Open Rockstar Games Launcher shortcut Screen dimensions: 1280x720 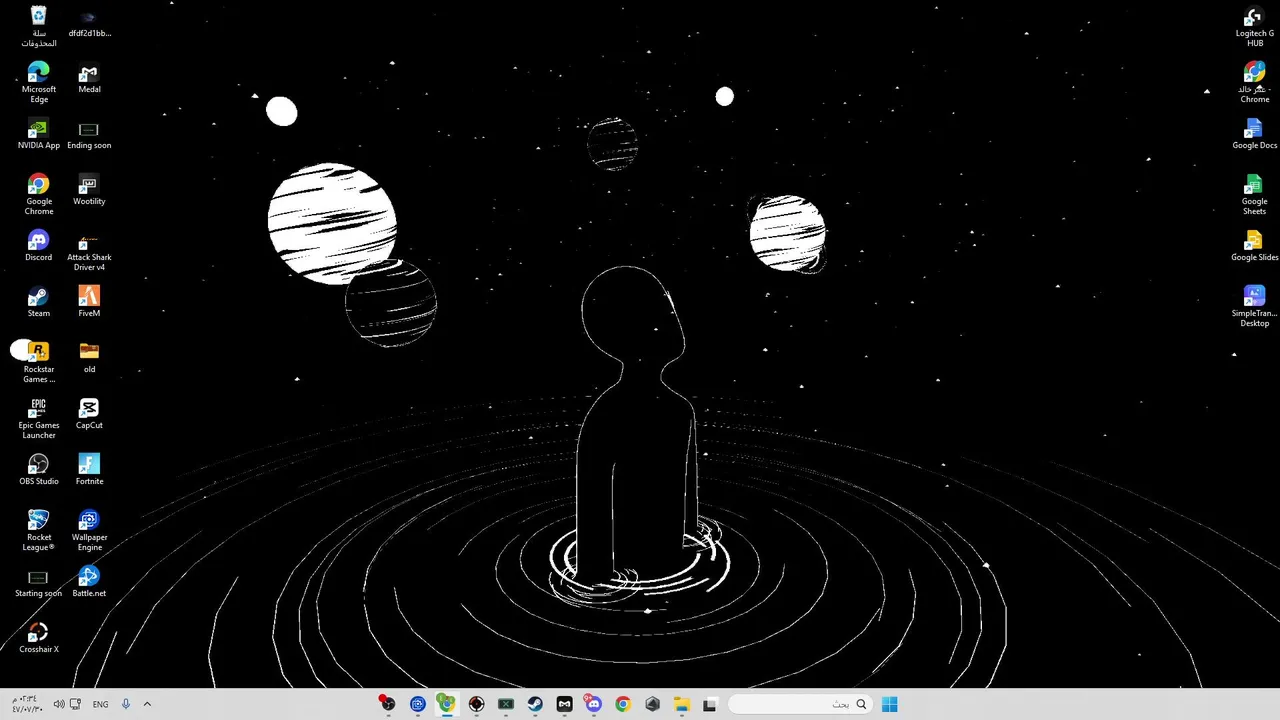[x=38, y=363]
